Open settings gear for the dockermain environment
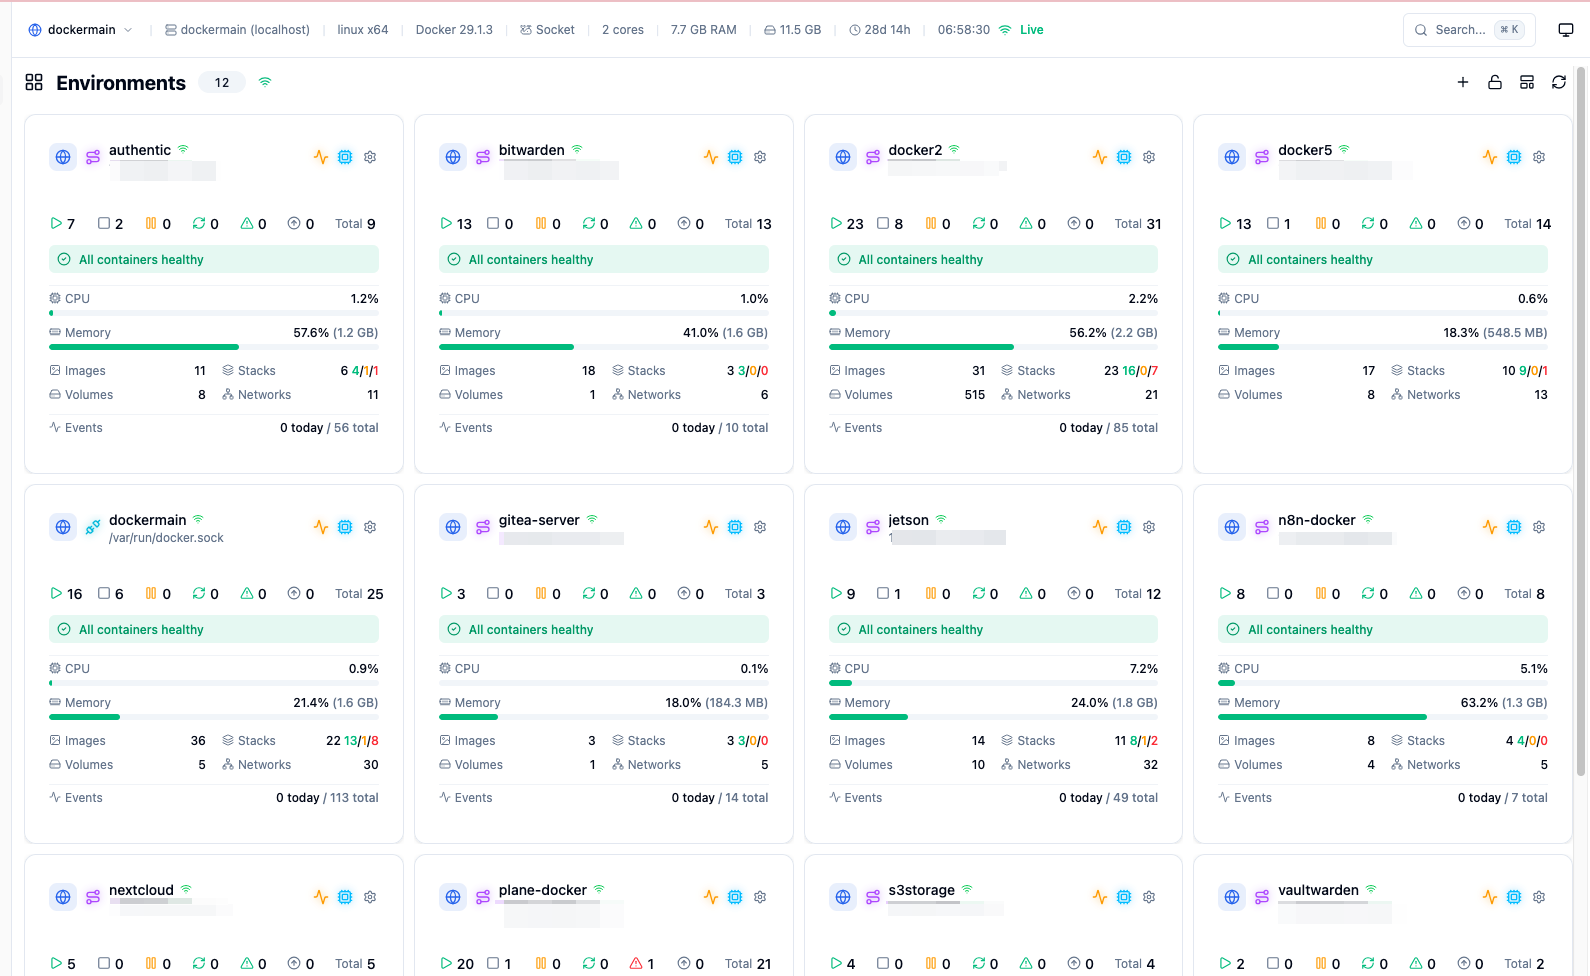Viewport: 1590px width, 976px height. point(370,527)
